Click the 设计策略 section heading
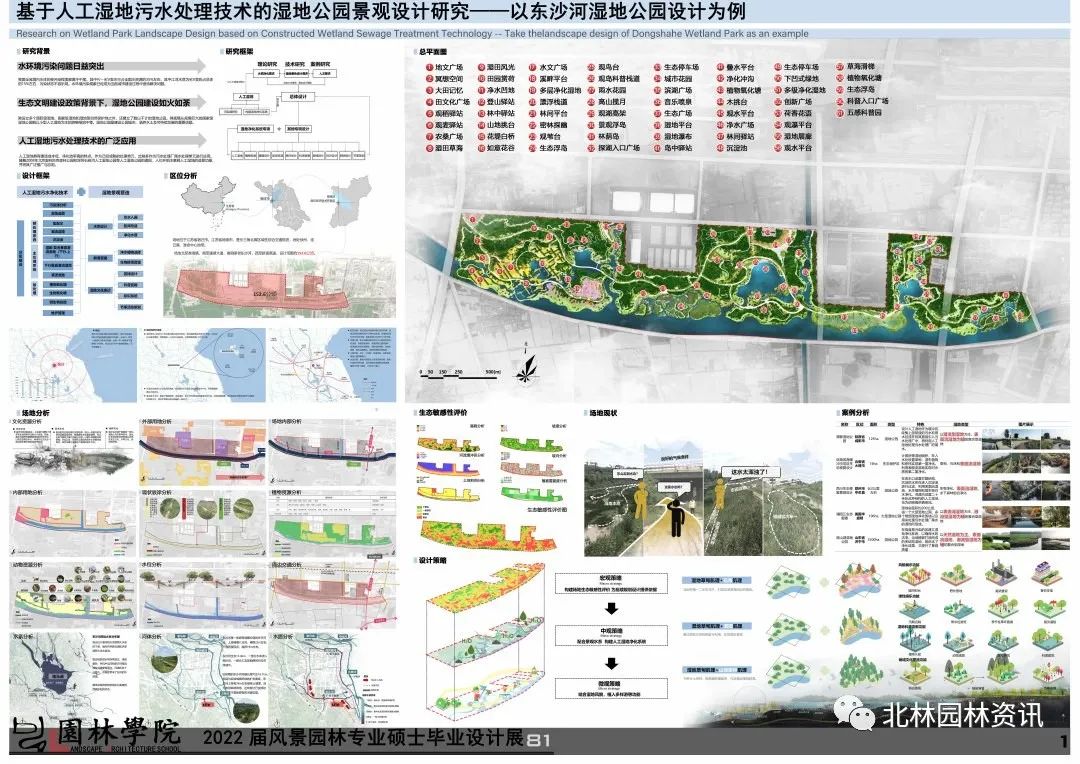1080x764 pixels. pyautogui.click(x=433, y=560)
